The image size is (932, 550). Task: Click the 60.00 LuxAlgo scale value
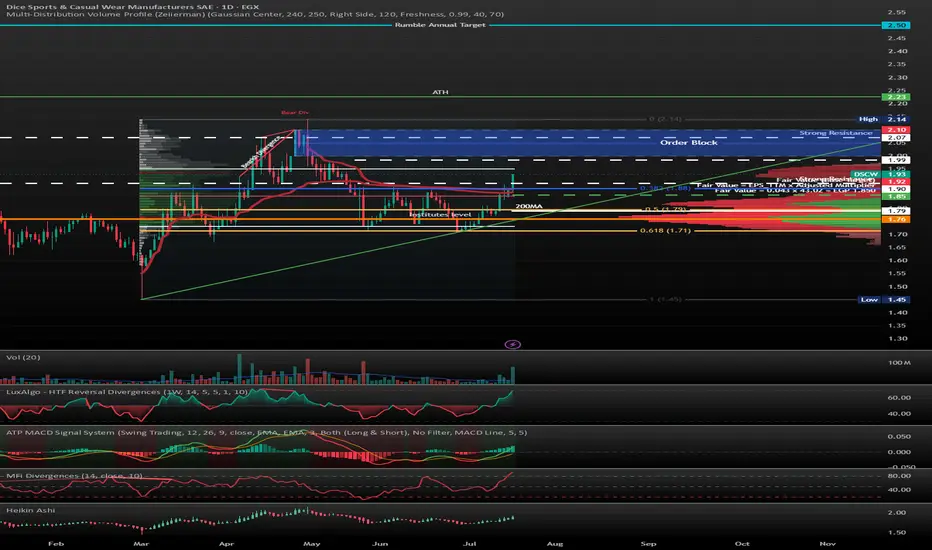[x=899, y=397]
